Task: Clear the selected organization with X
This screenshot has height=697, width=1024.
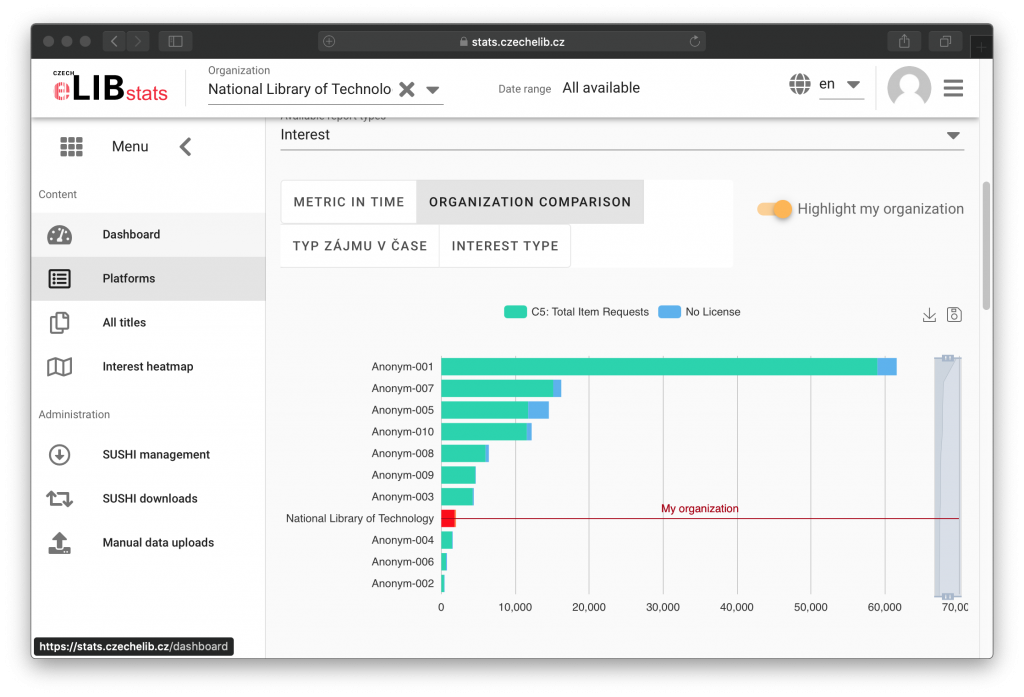Action: point(407,89)
